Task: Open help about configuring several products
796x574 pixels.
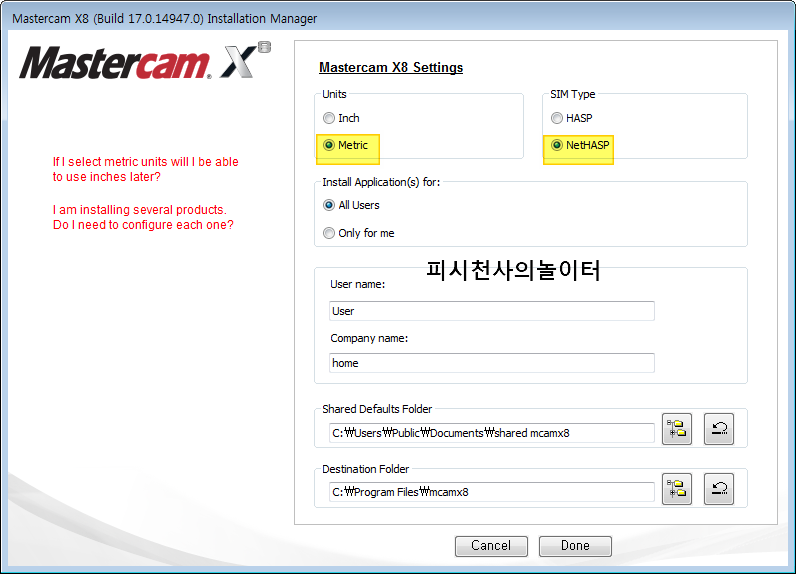Action: [x=143, y=217]
